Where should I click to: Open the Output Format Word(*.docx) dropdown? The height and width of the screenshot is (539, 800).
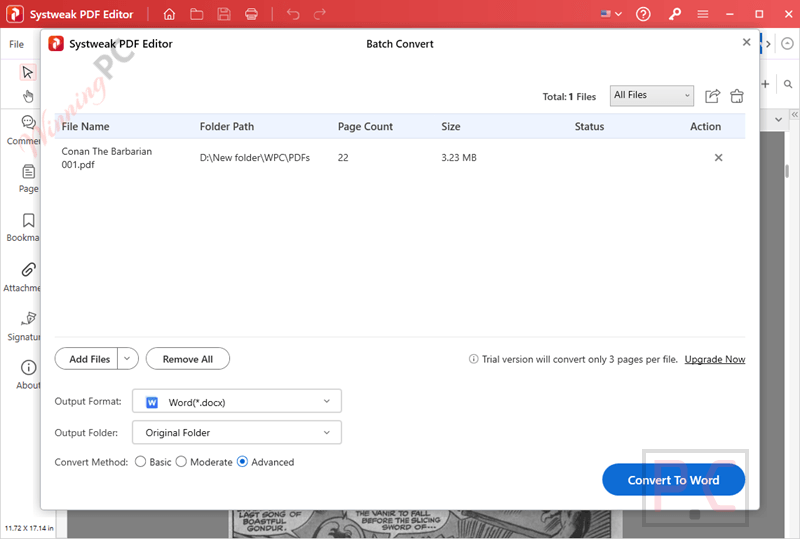click(237, 402)
